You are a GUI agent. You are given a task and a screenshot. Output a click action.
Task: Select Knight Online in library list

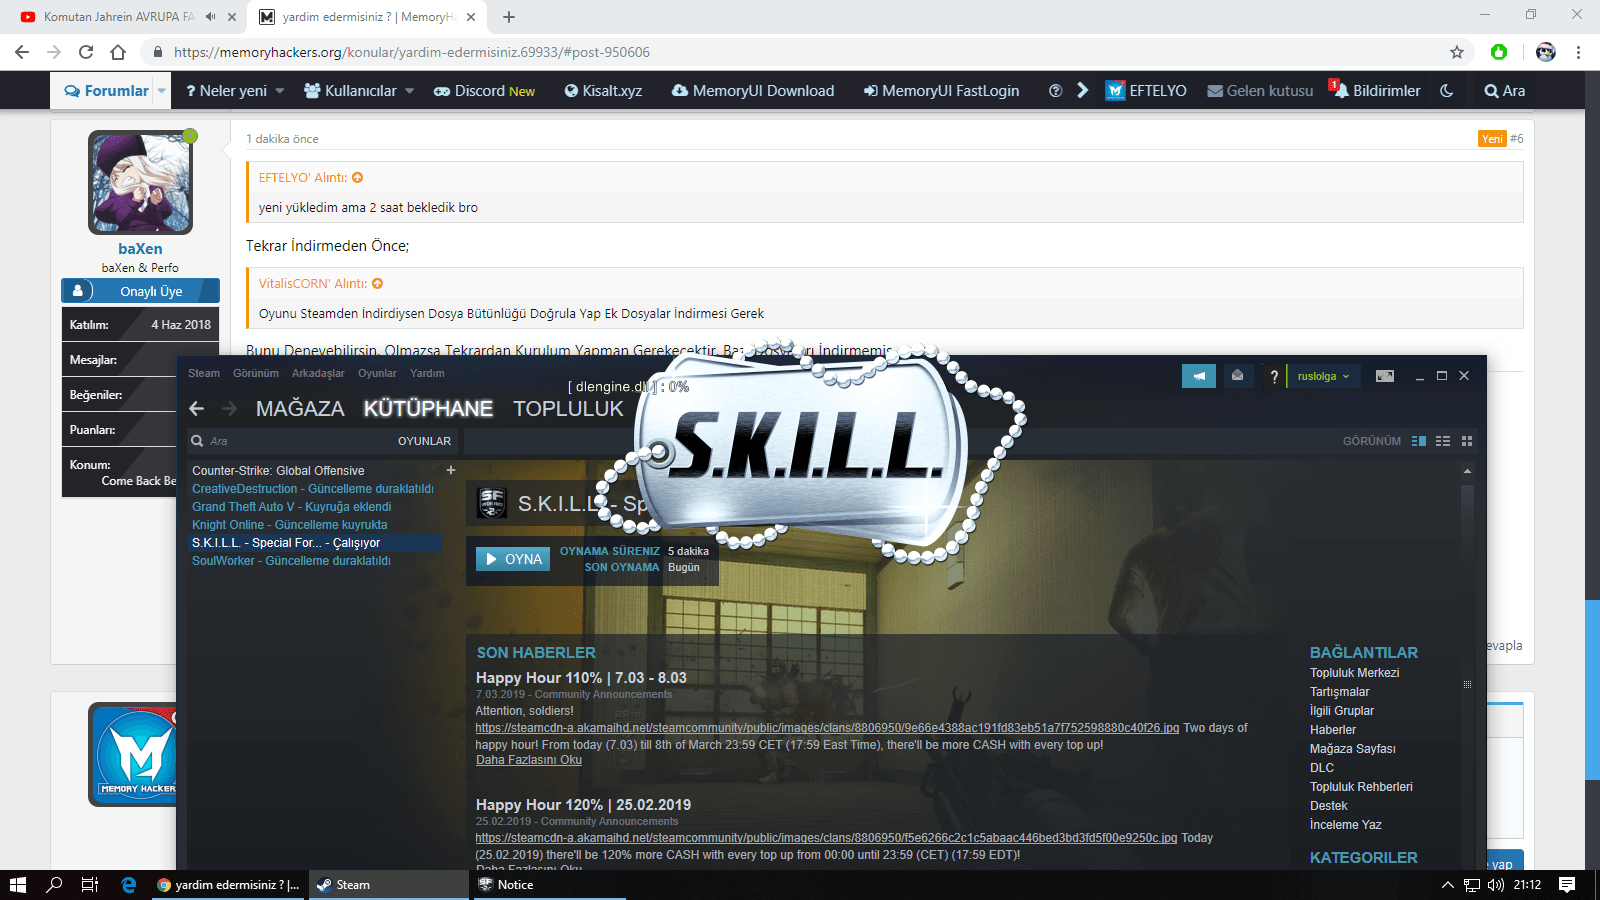(290, 525)
